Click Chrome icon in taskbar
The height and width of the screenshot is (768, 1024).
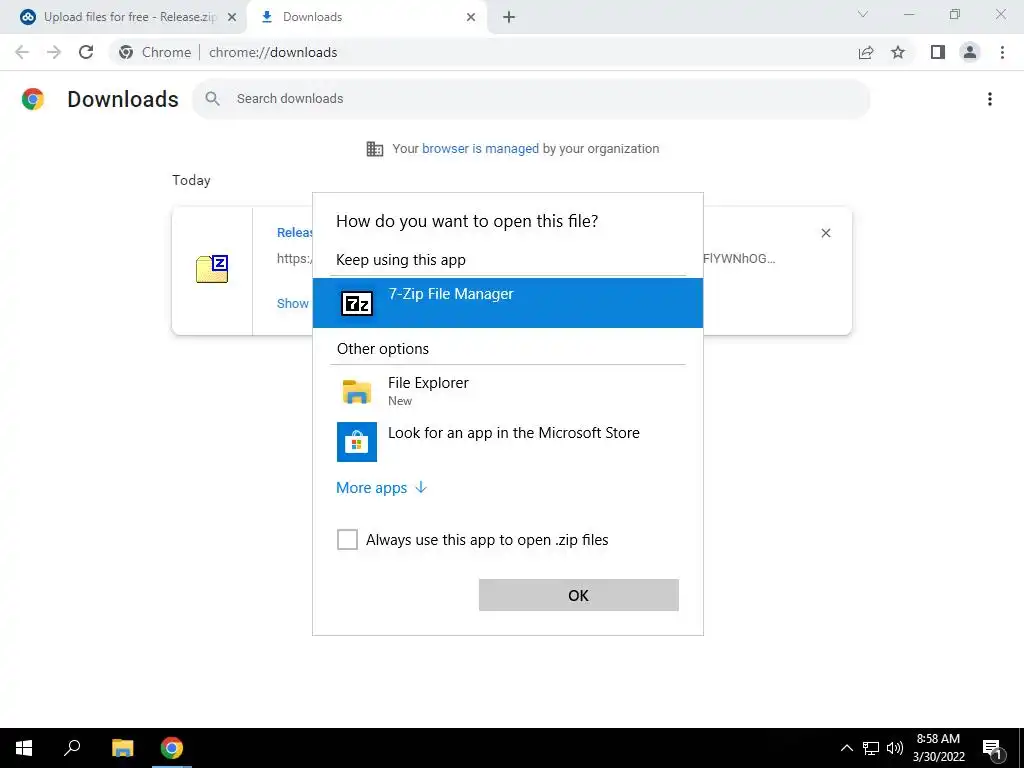(172, 748)
